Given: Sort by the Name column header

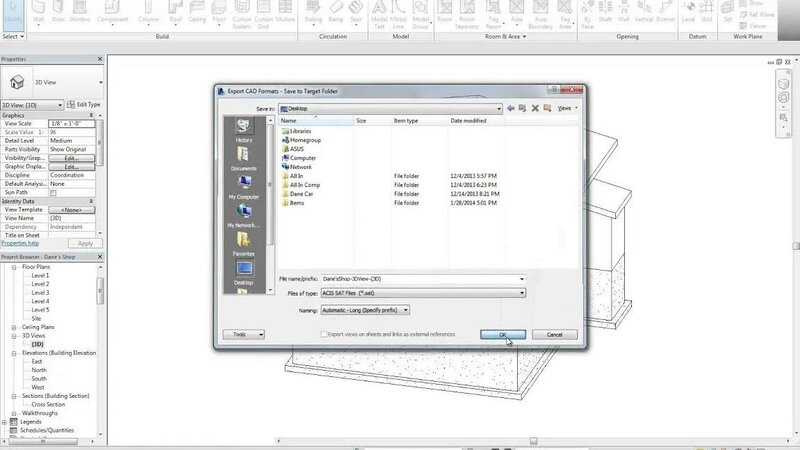Looking at the screenshot, I should (x=316, y=121).
